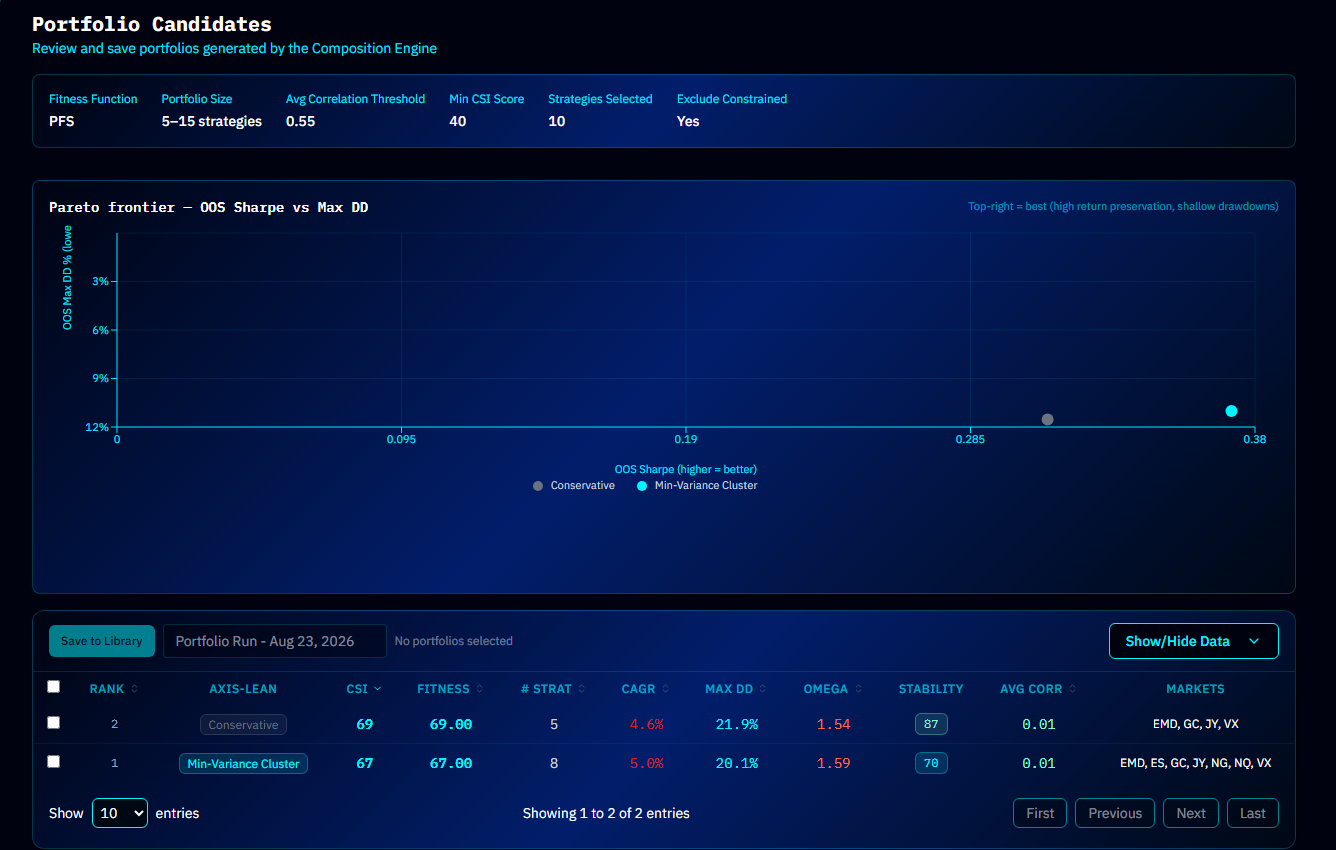Click the 'Pareto frontier — OOS Sharpe vs Max DD' title
Viewport: 1336px width, 850px height.
pyautogui.click(x=209, y=207)
